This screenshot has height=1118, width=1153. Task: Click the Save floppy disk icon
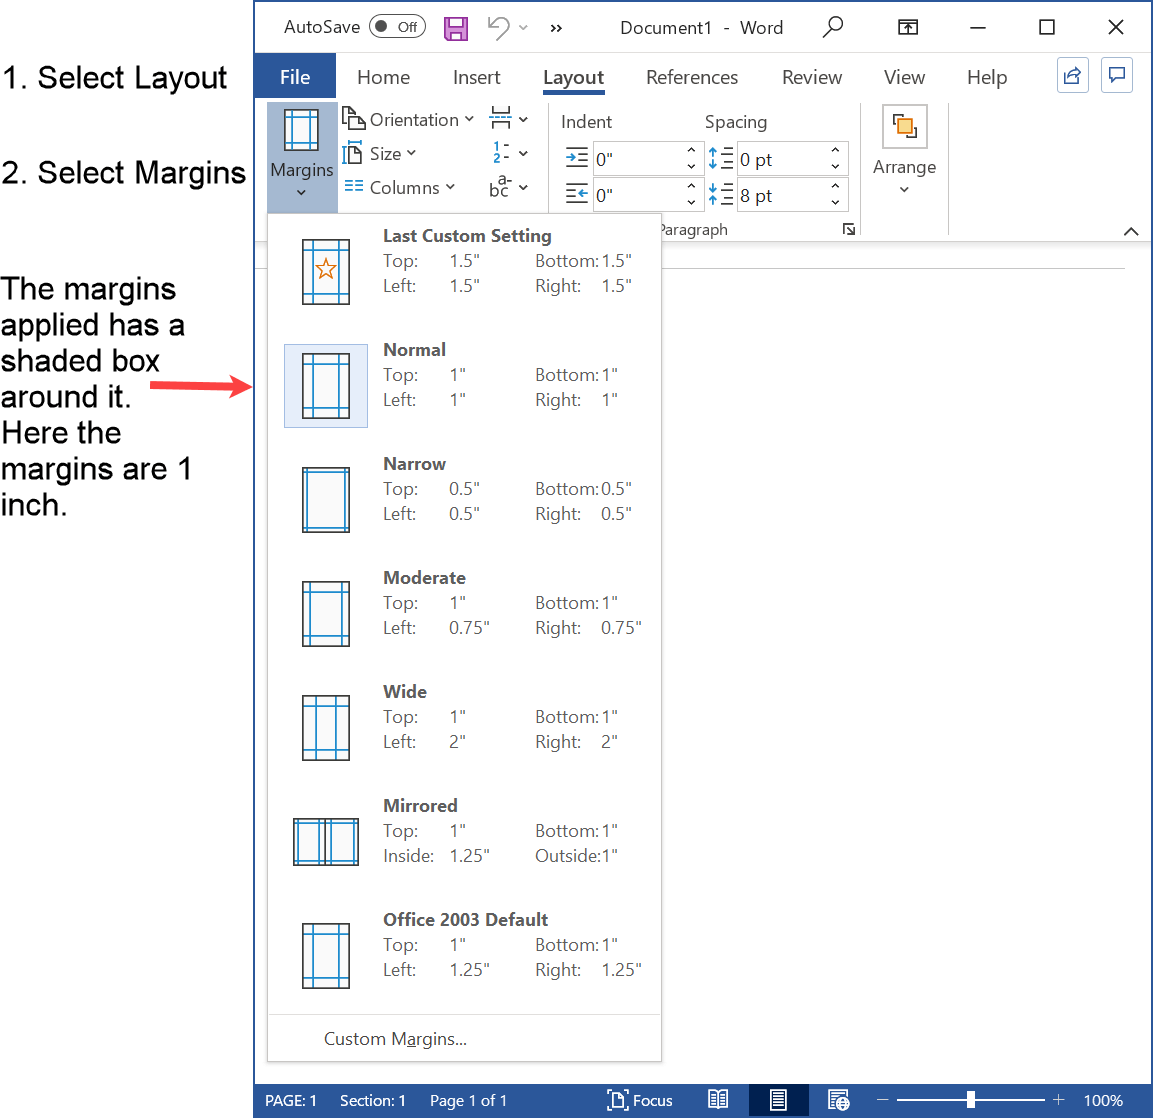(x=456, y=28)
